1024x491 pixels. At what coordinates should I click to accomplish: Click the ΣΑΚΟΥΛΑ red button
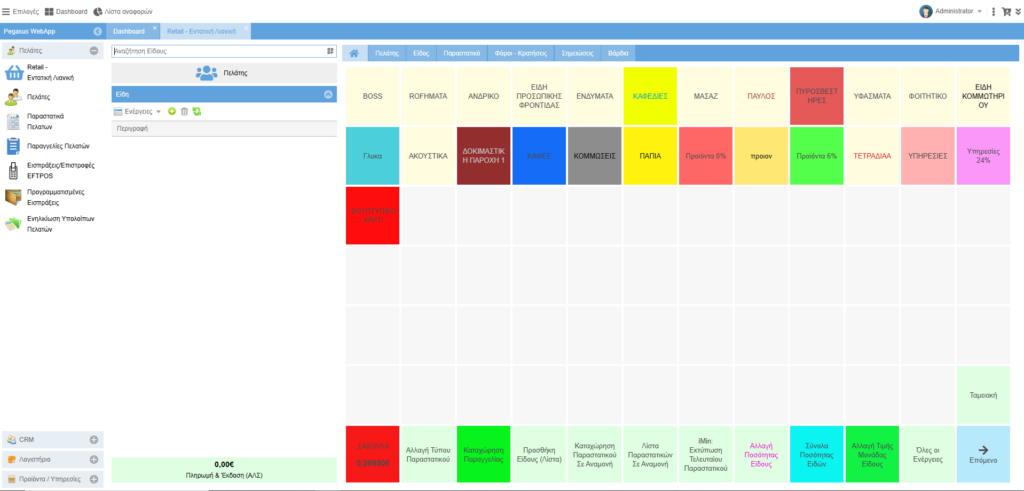pos(372,454)
